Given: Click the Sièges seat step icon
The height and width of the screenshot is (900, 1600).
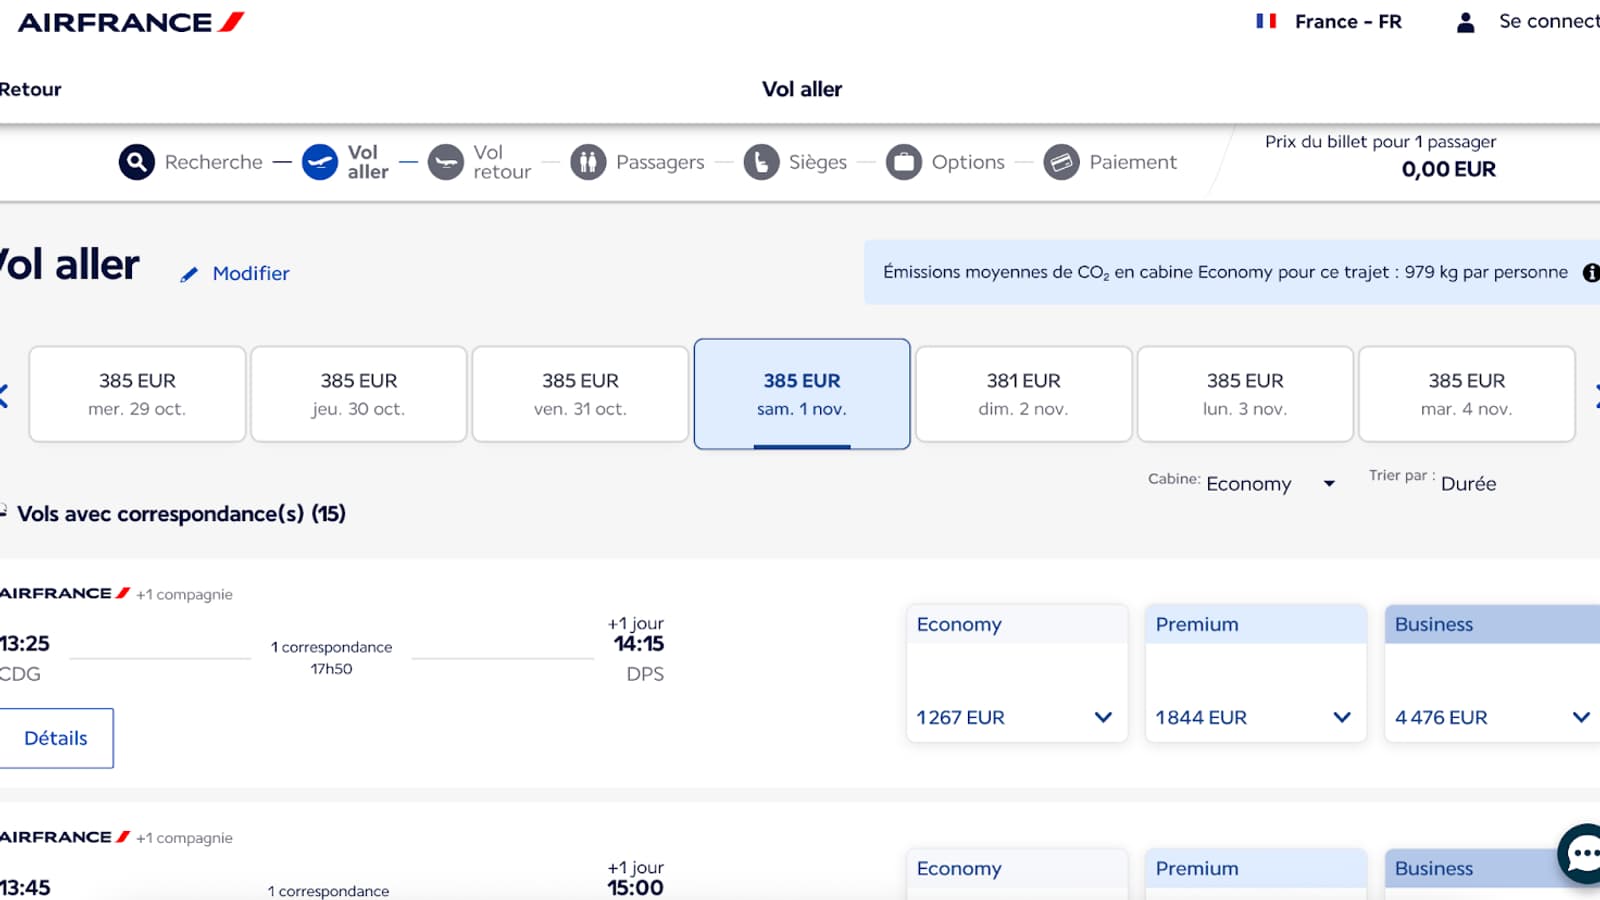Looking at the screenshot, I should coord(761,162).
